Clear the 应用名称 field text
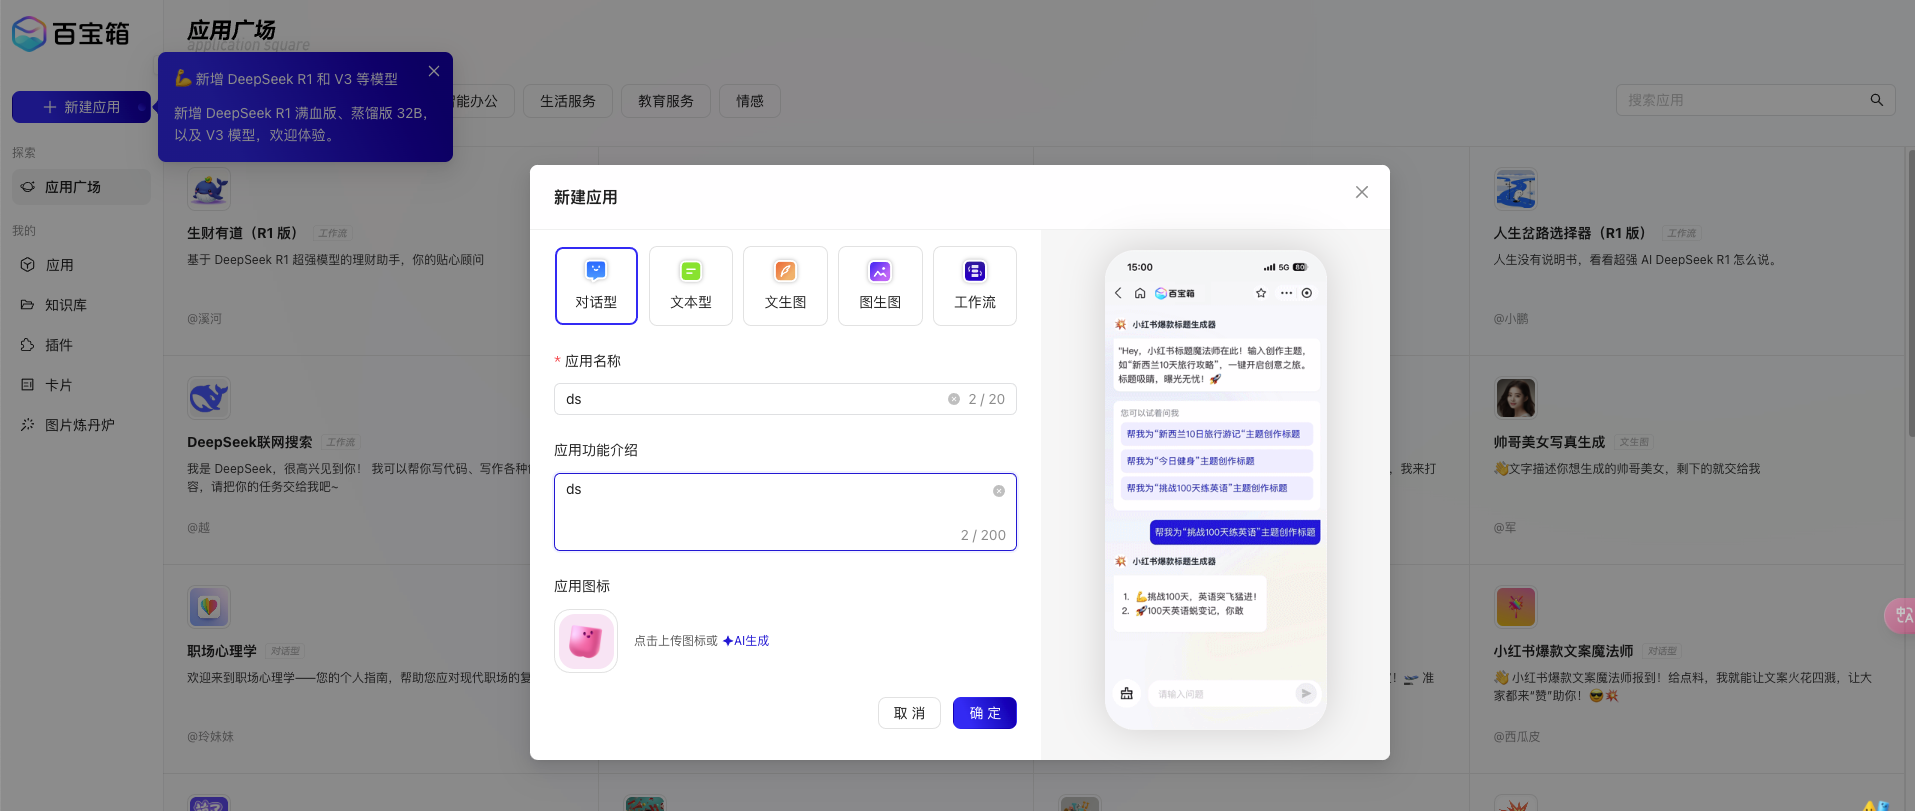Image resolution: width=1915 pixels, height=811 pixels. click(x=954, y=399)
